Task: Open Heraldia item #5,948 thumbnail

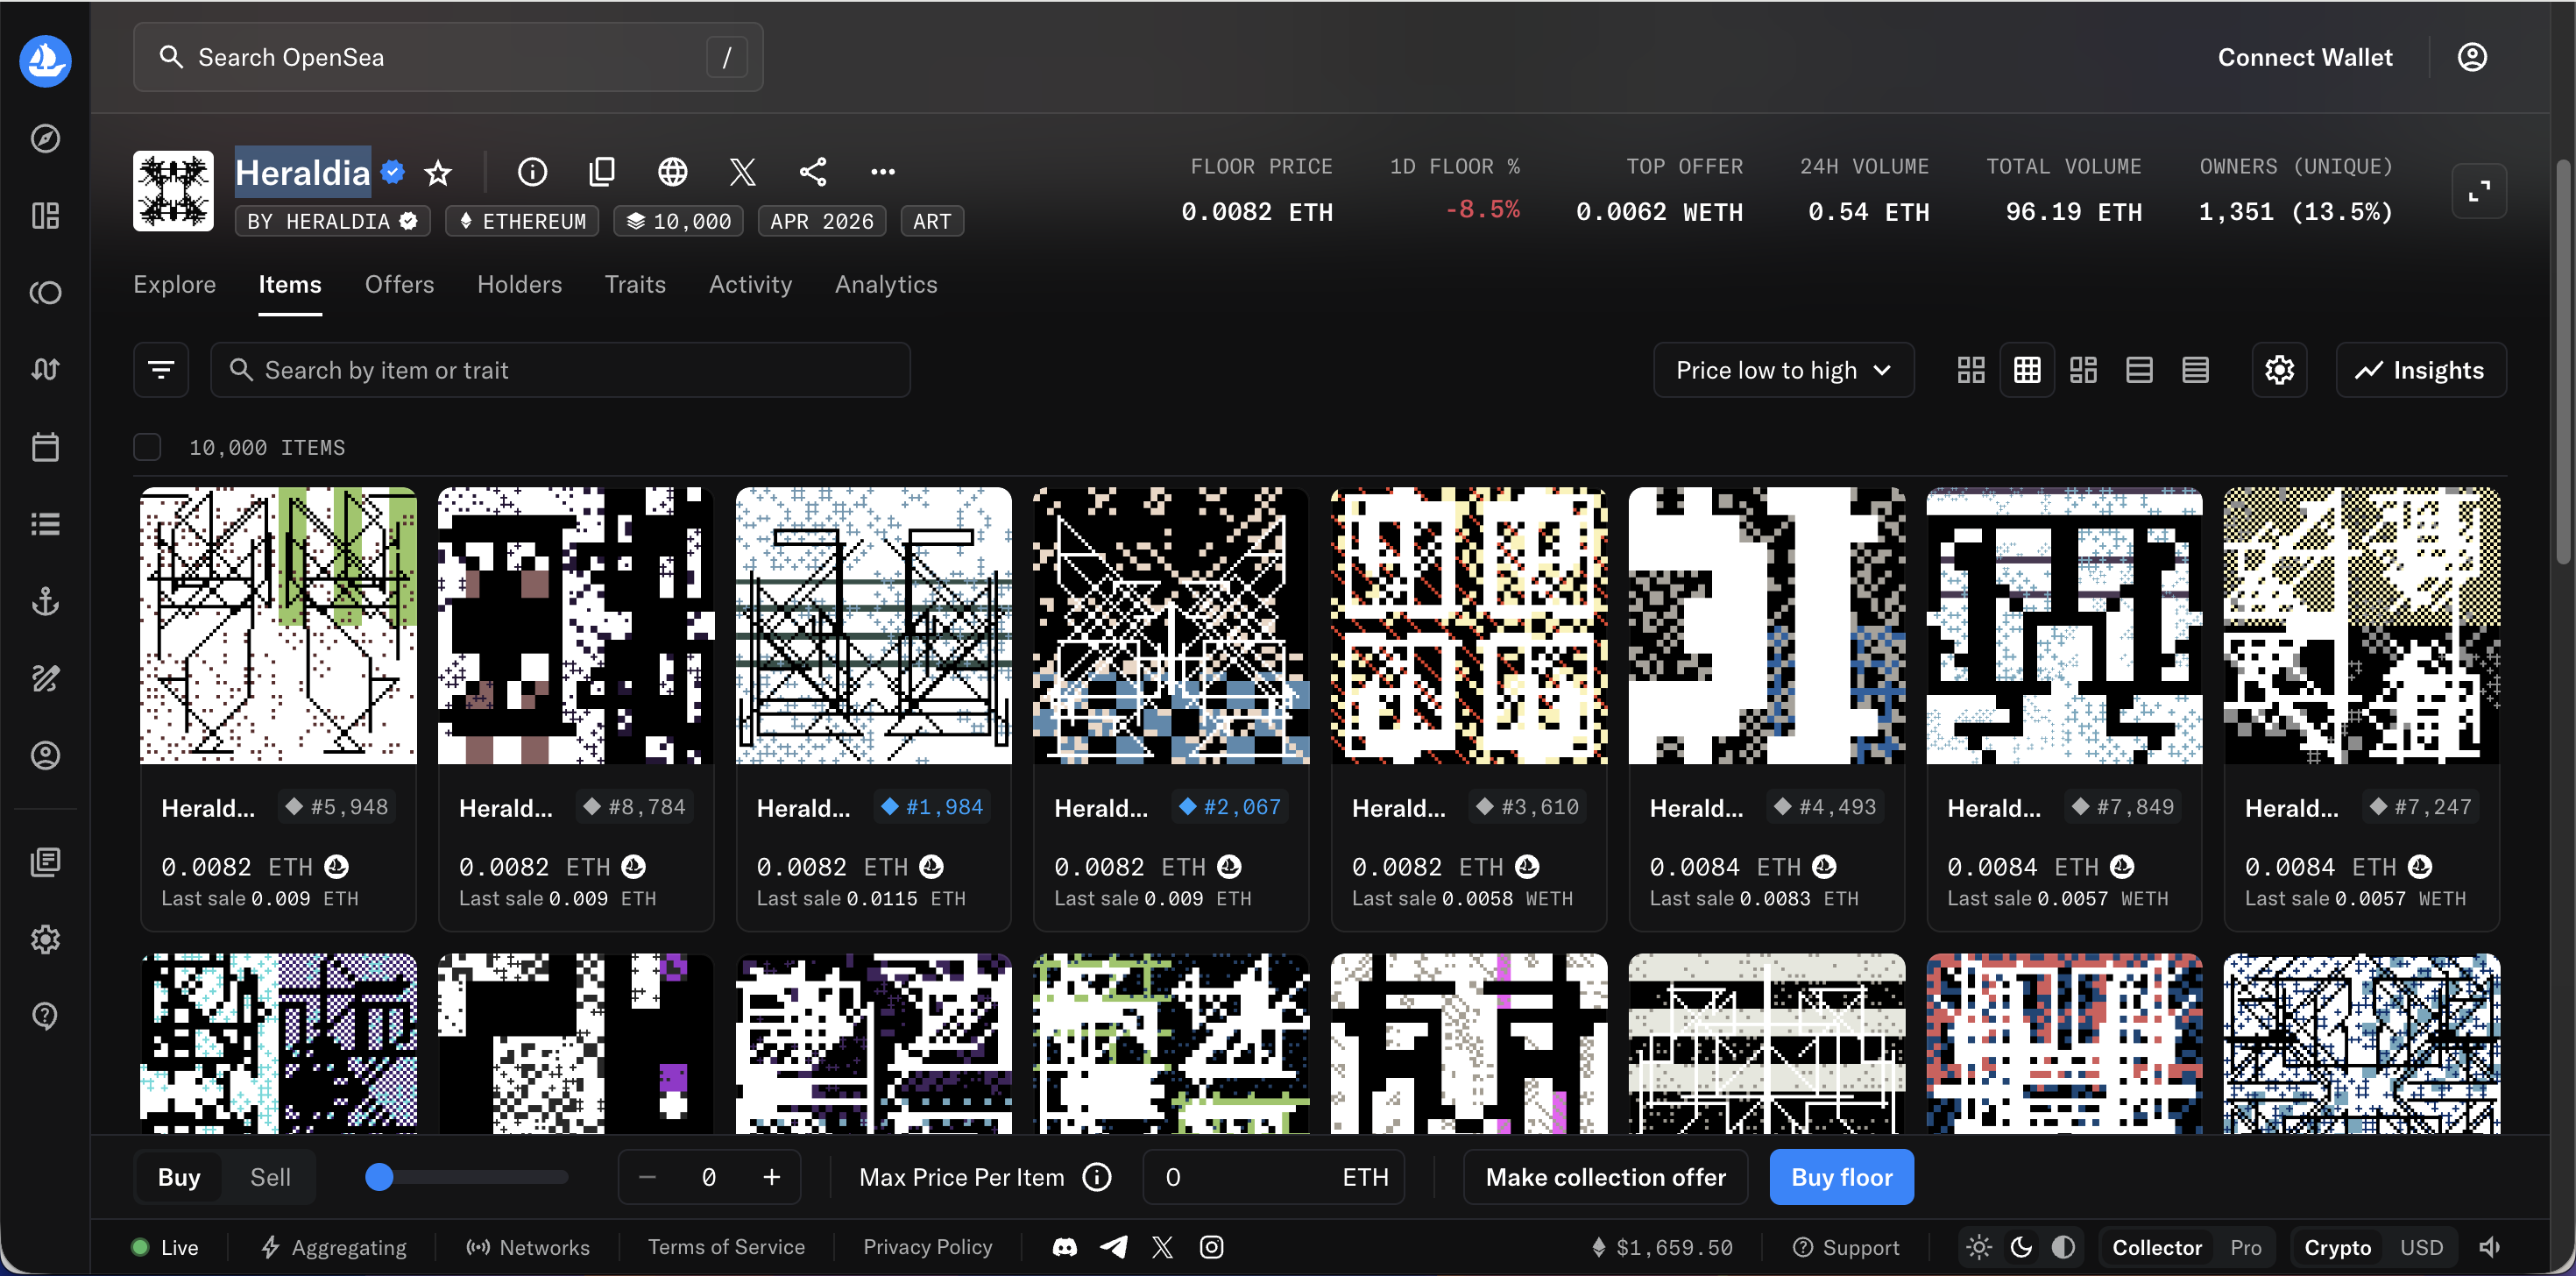Action: pyautogui.click(x=278, y=625)
